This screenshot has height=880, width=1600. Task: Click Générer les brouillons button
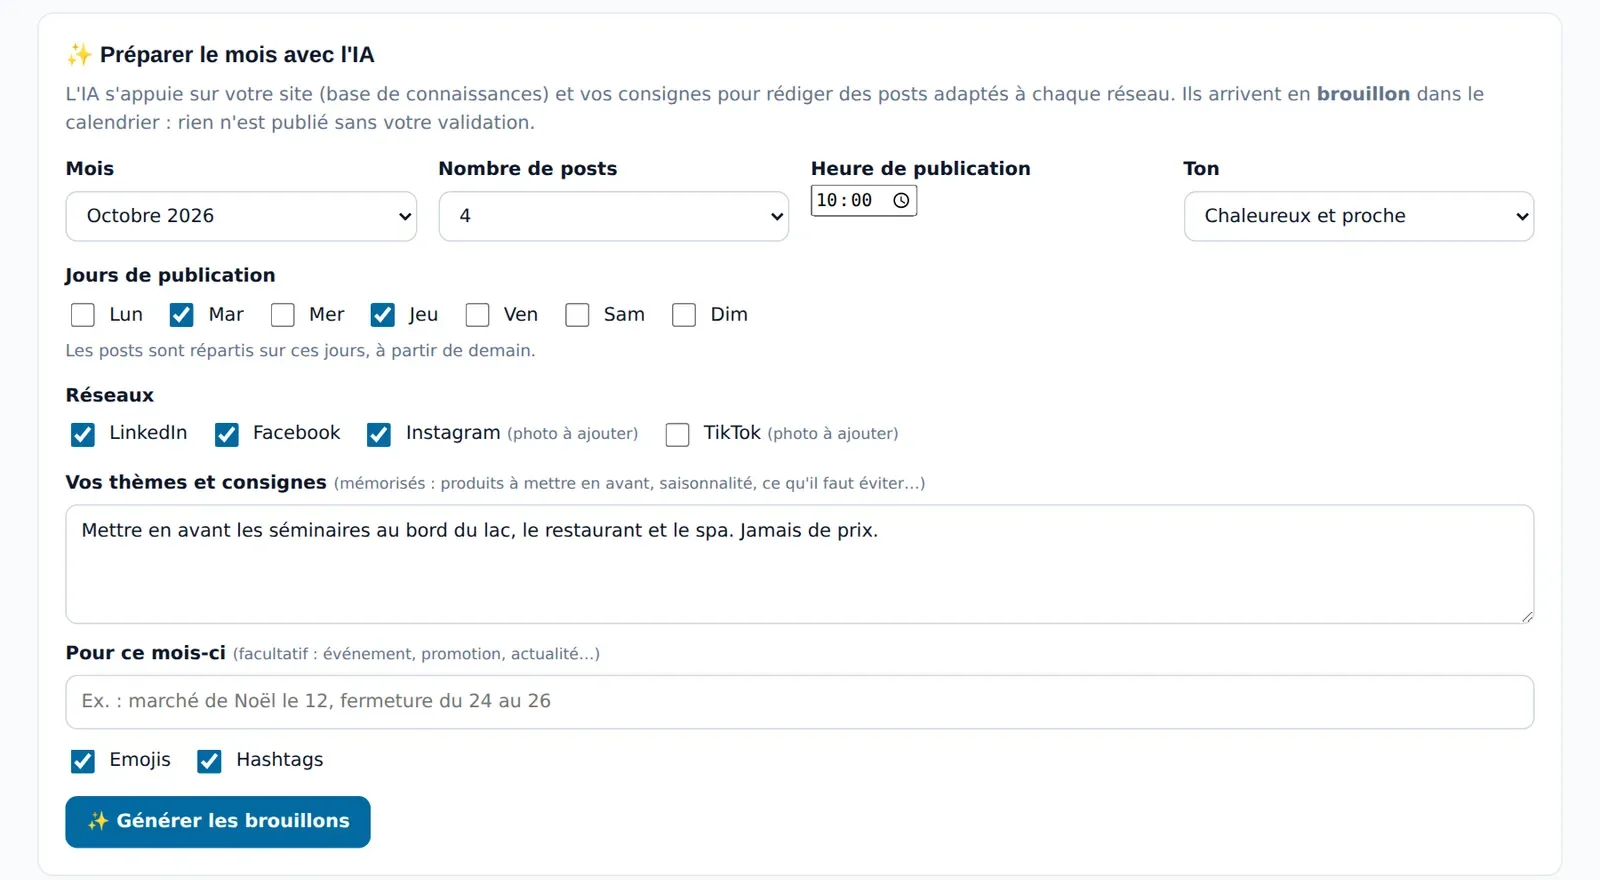(x=218, y=822)
